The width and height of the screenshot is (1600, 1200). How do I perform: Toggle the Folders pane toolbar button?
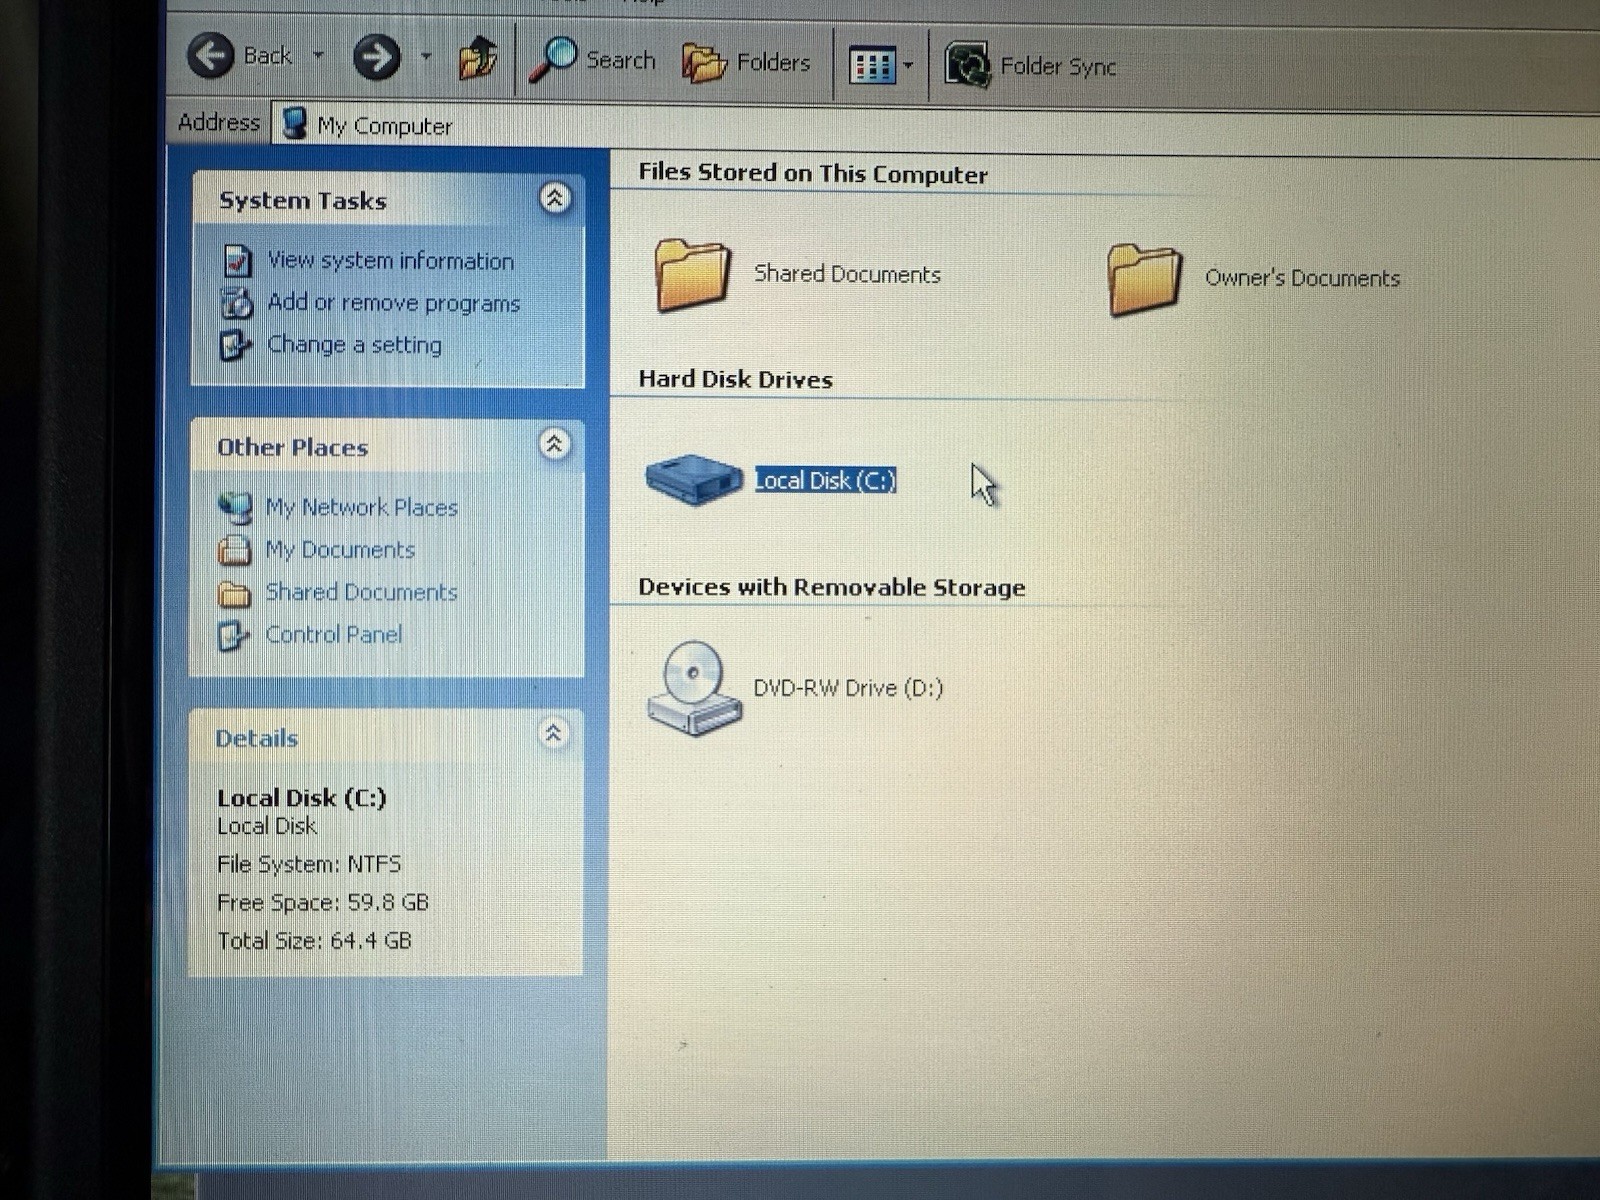point(746,63)
